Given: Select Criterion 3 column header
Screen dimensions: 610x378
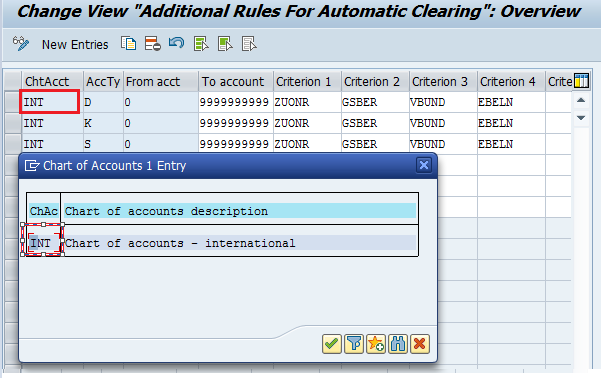Looking at the screenshot, I should [443, 81].
